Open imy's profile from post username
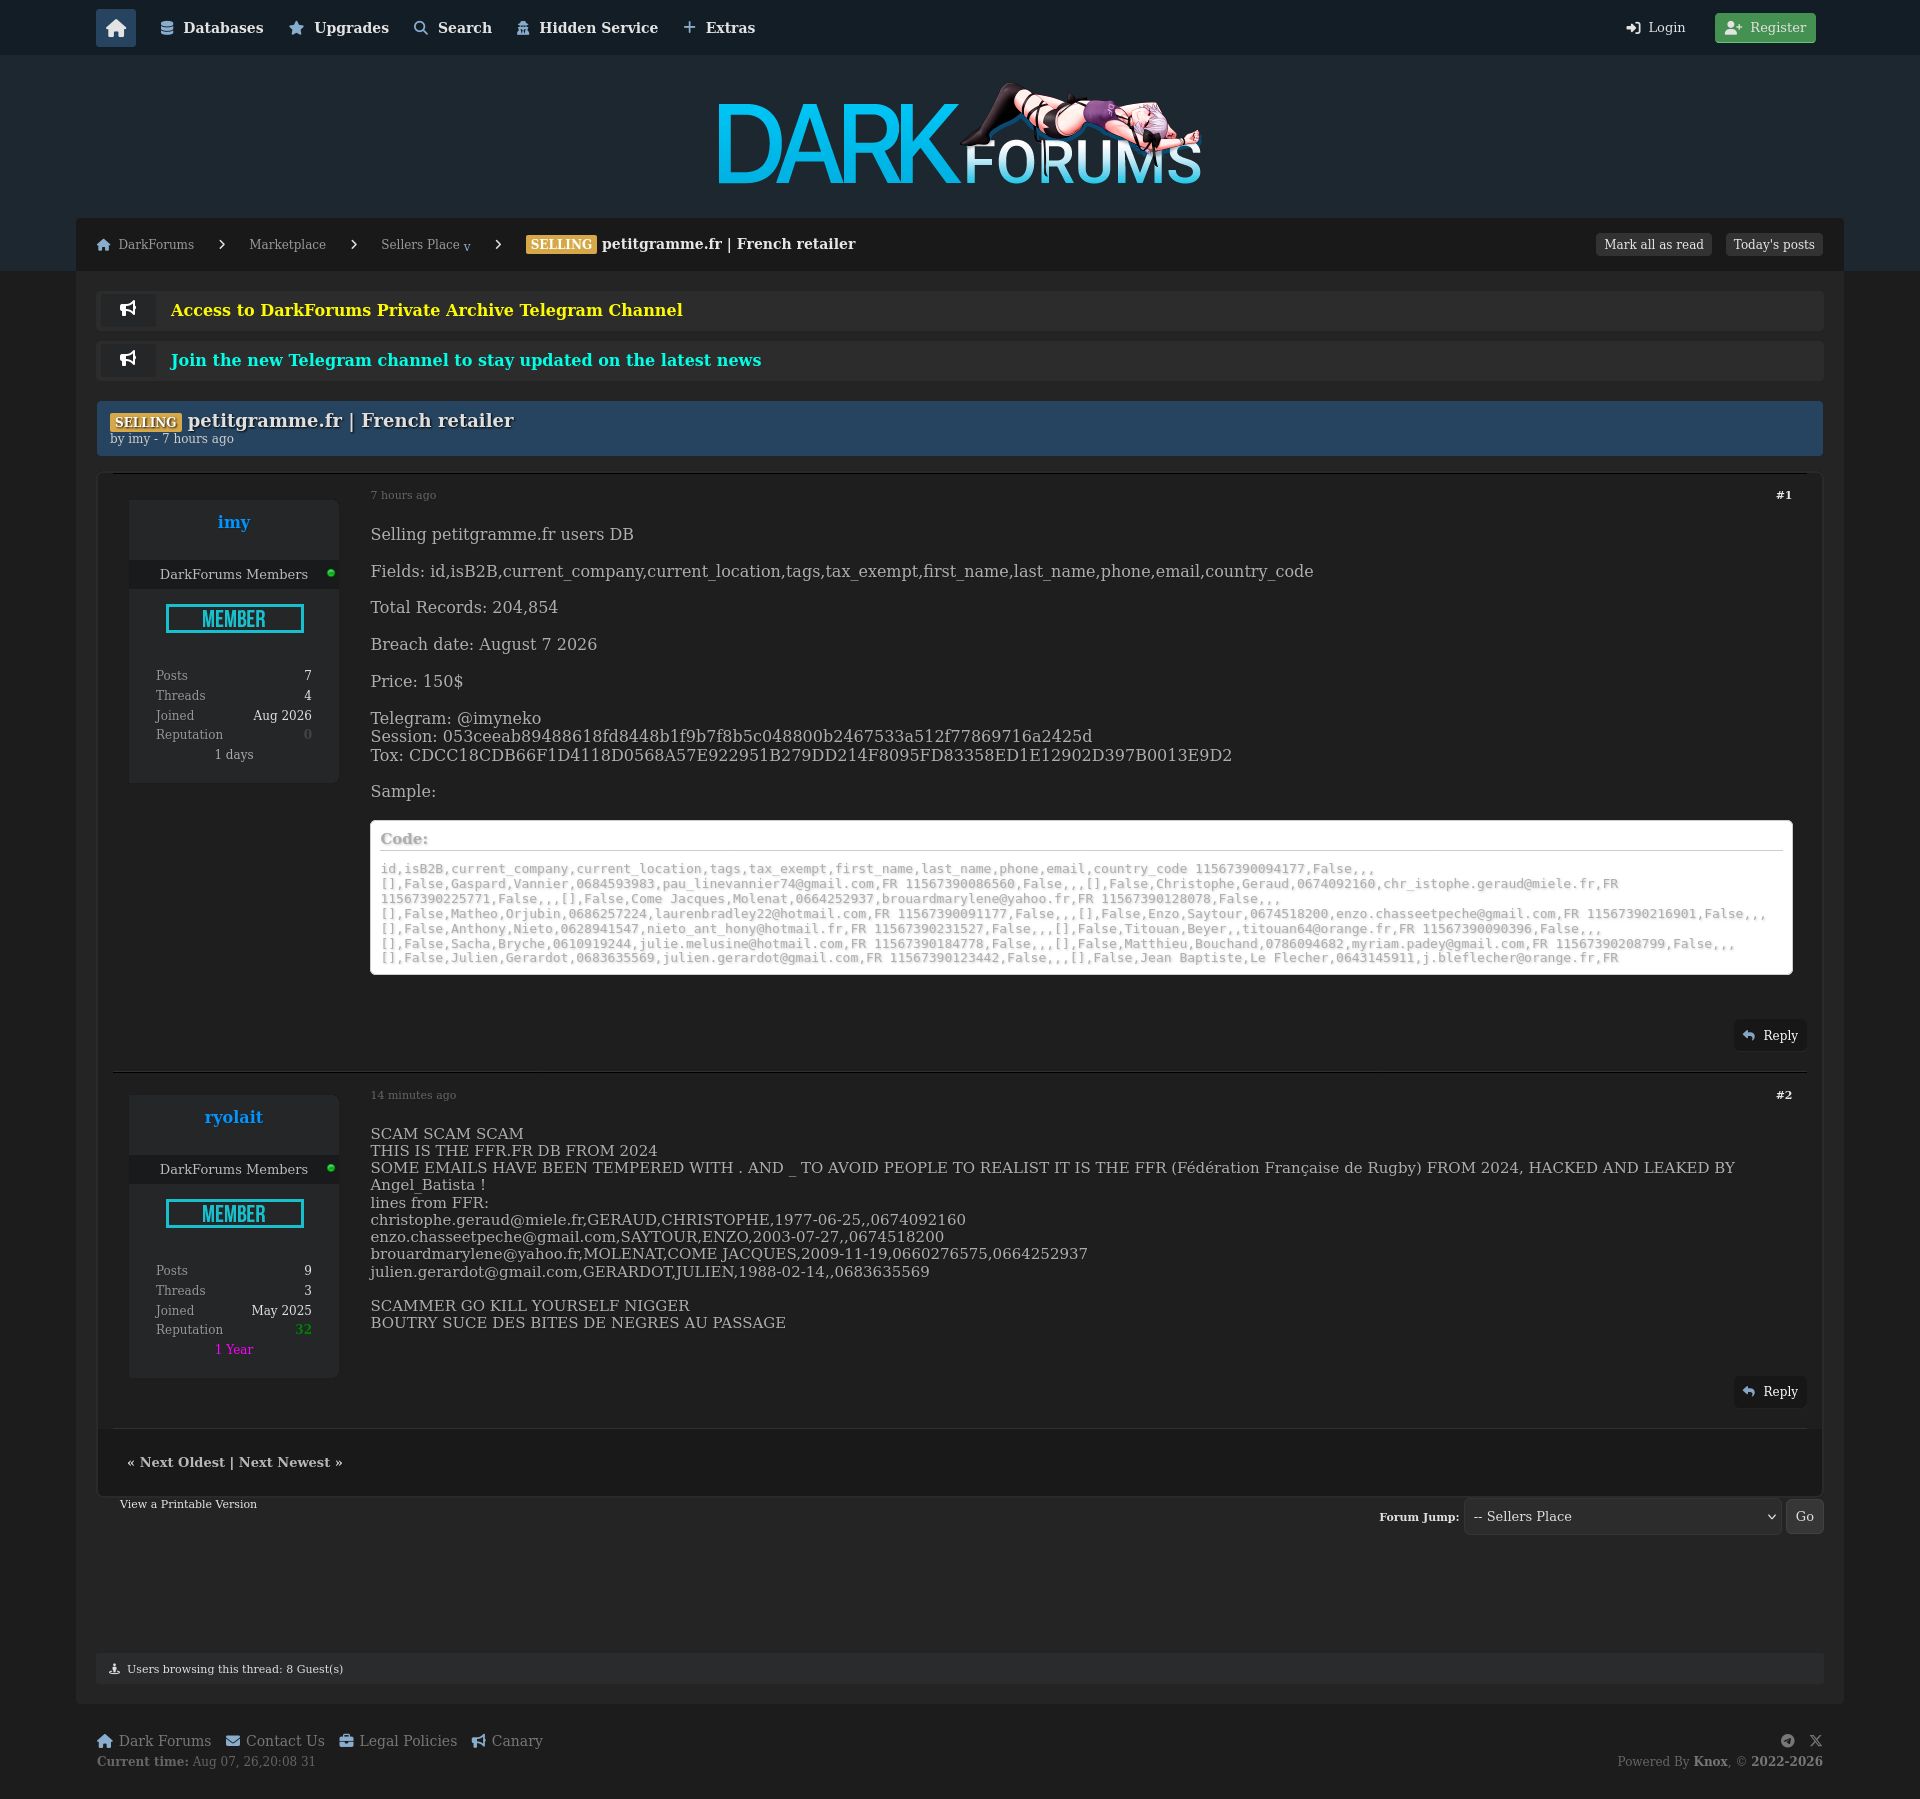The height and width of the screenshot is (1799, 1920). click(x=234, y=522)
